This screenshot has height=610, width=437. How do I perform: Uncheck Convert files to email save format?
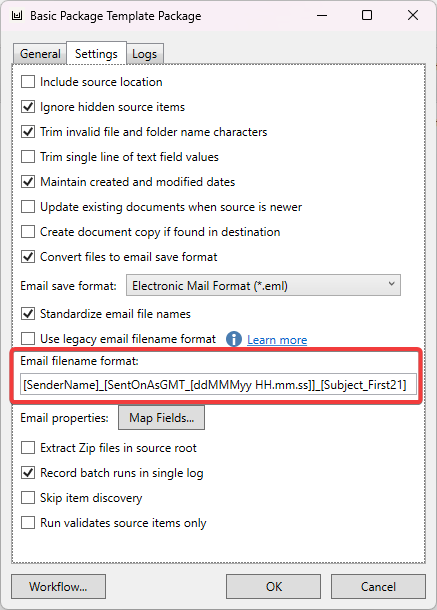pyautogui.click(x=28, y=257)
